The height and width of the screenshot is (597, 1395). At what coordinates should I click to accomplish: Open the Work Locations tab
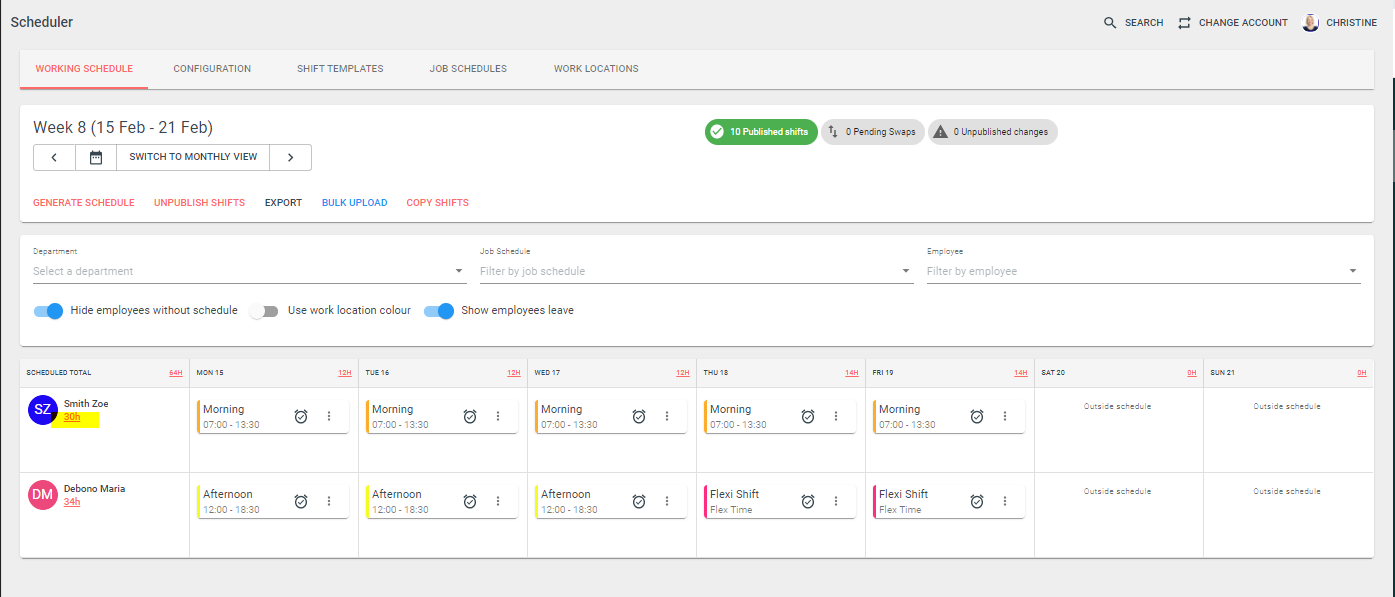pyautogui.click(x=596, y=69)
